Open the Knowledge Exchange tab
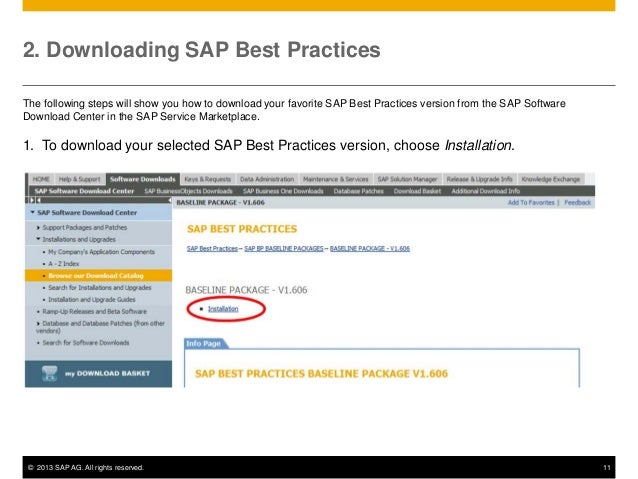Image resolution: width=638 pixels, height=479 pixels. point(551,179)
